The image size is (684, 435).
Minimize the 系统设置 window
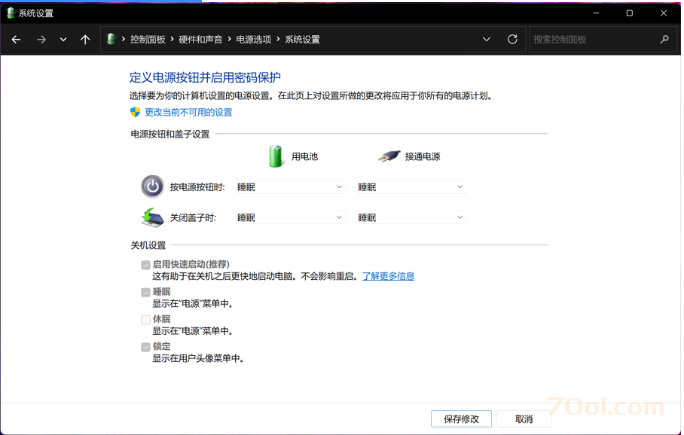pyautogui.click(x=596, y=13)
